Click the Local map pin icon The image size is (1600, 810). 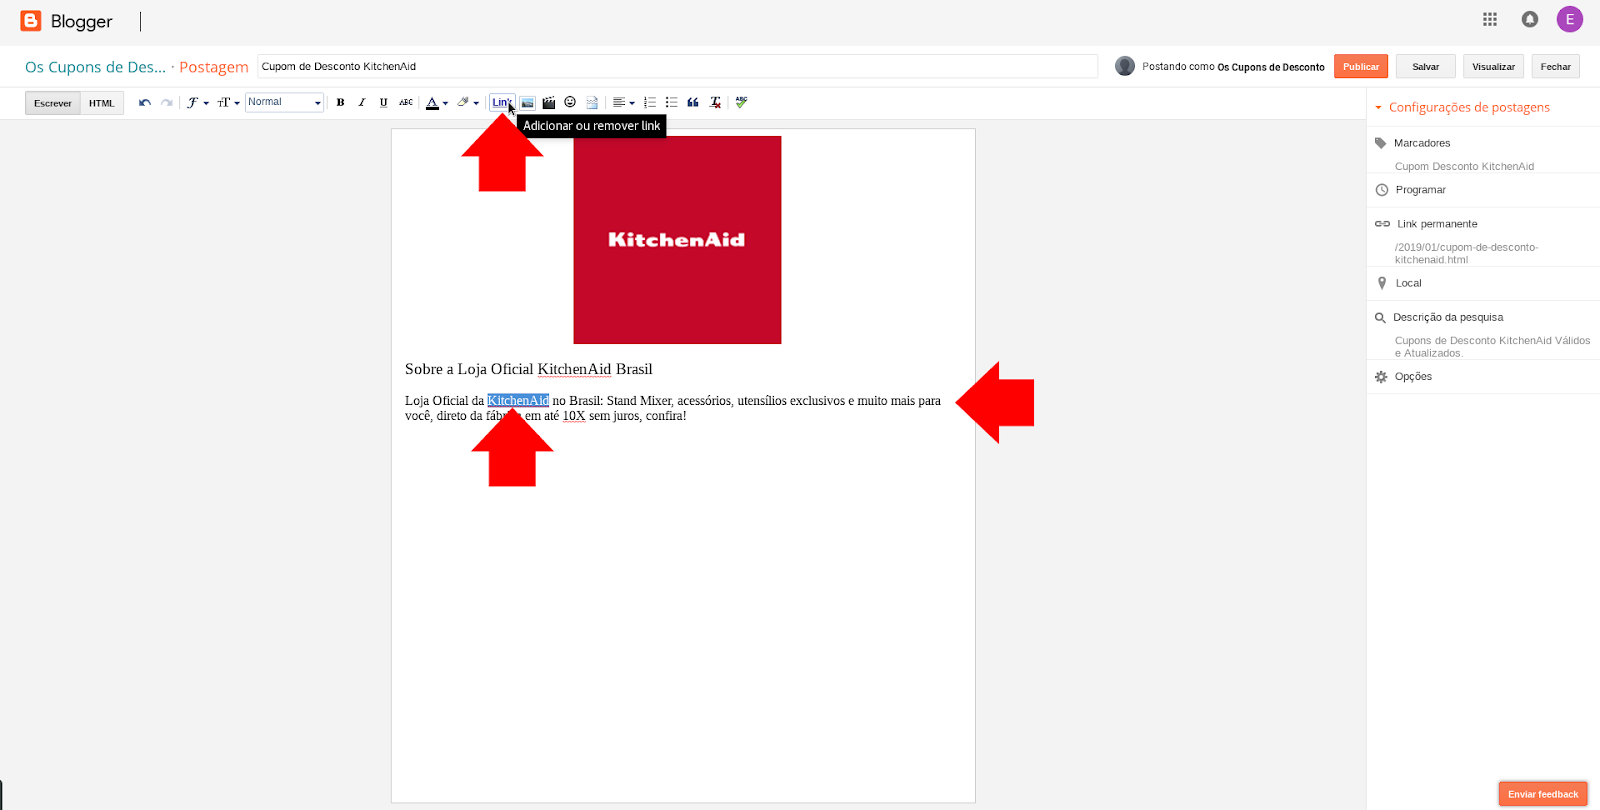(1382, 283)
